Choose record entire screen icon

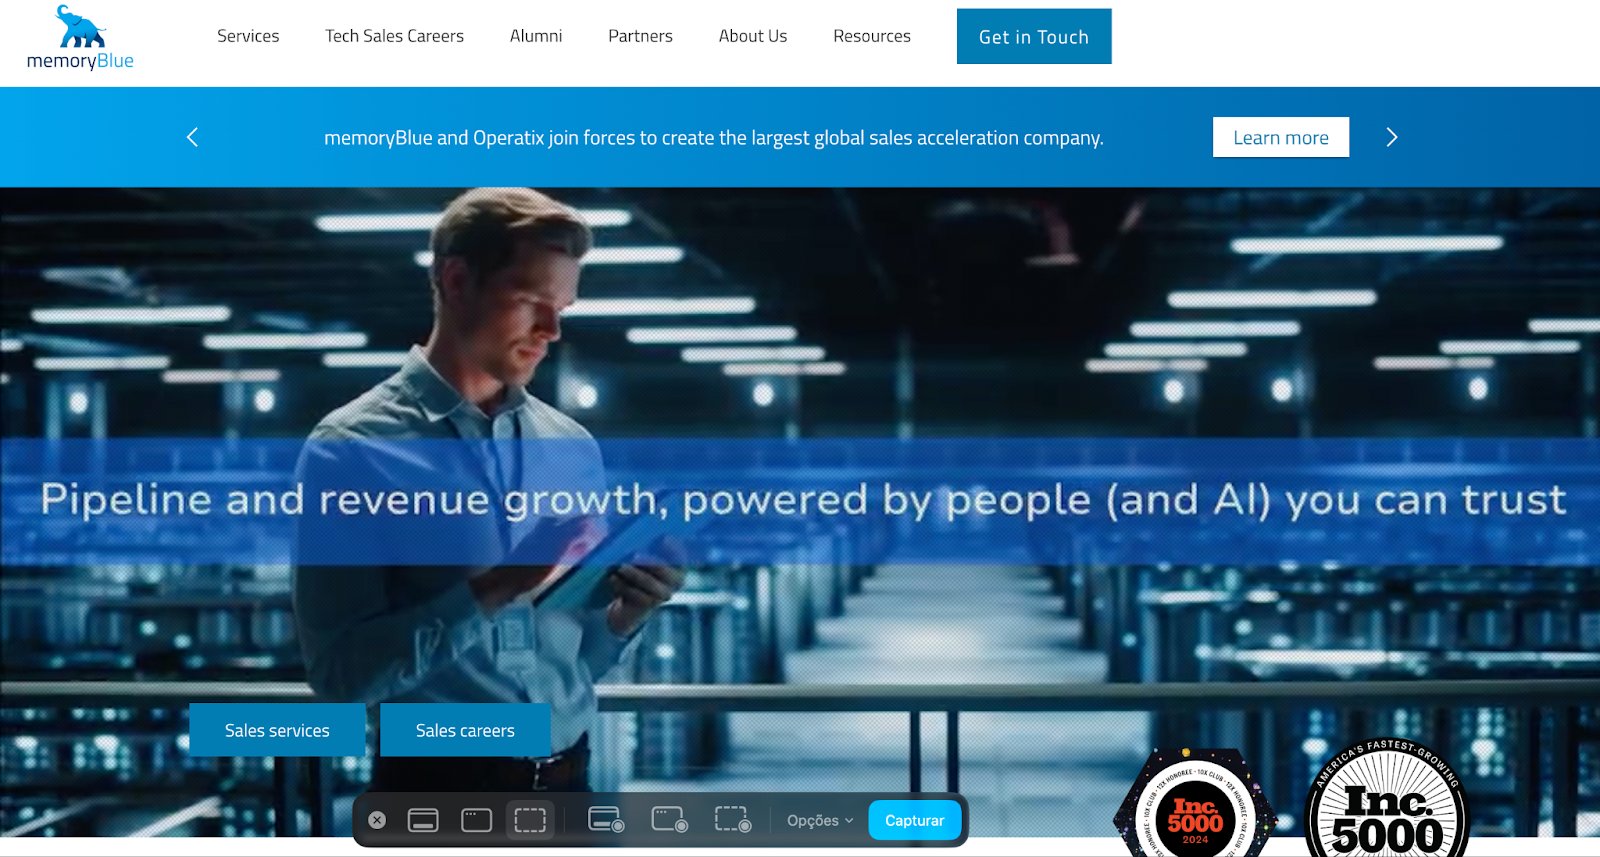pos(606,820)
